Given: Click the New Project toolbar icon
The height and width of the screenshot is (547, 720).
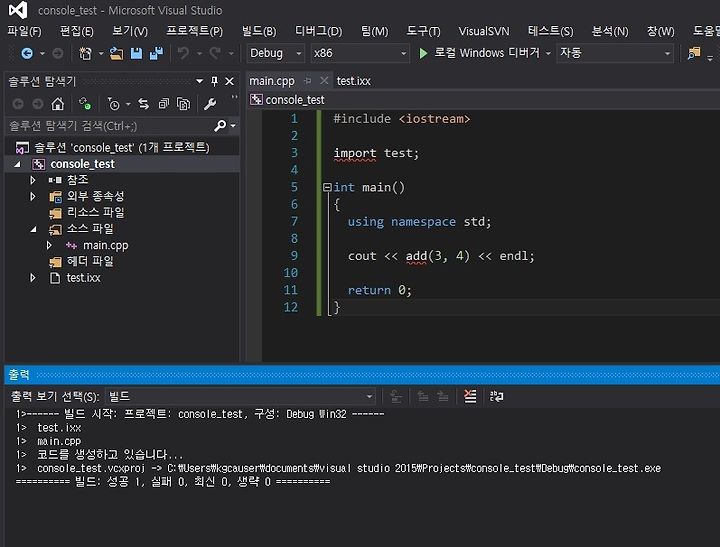Looking at the screenshot, I should 85,53.
